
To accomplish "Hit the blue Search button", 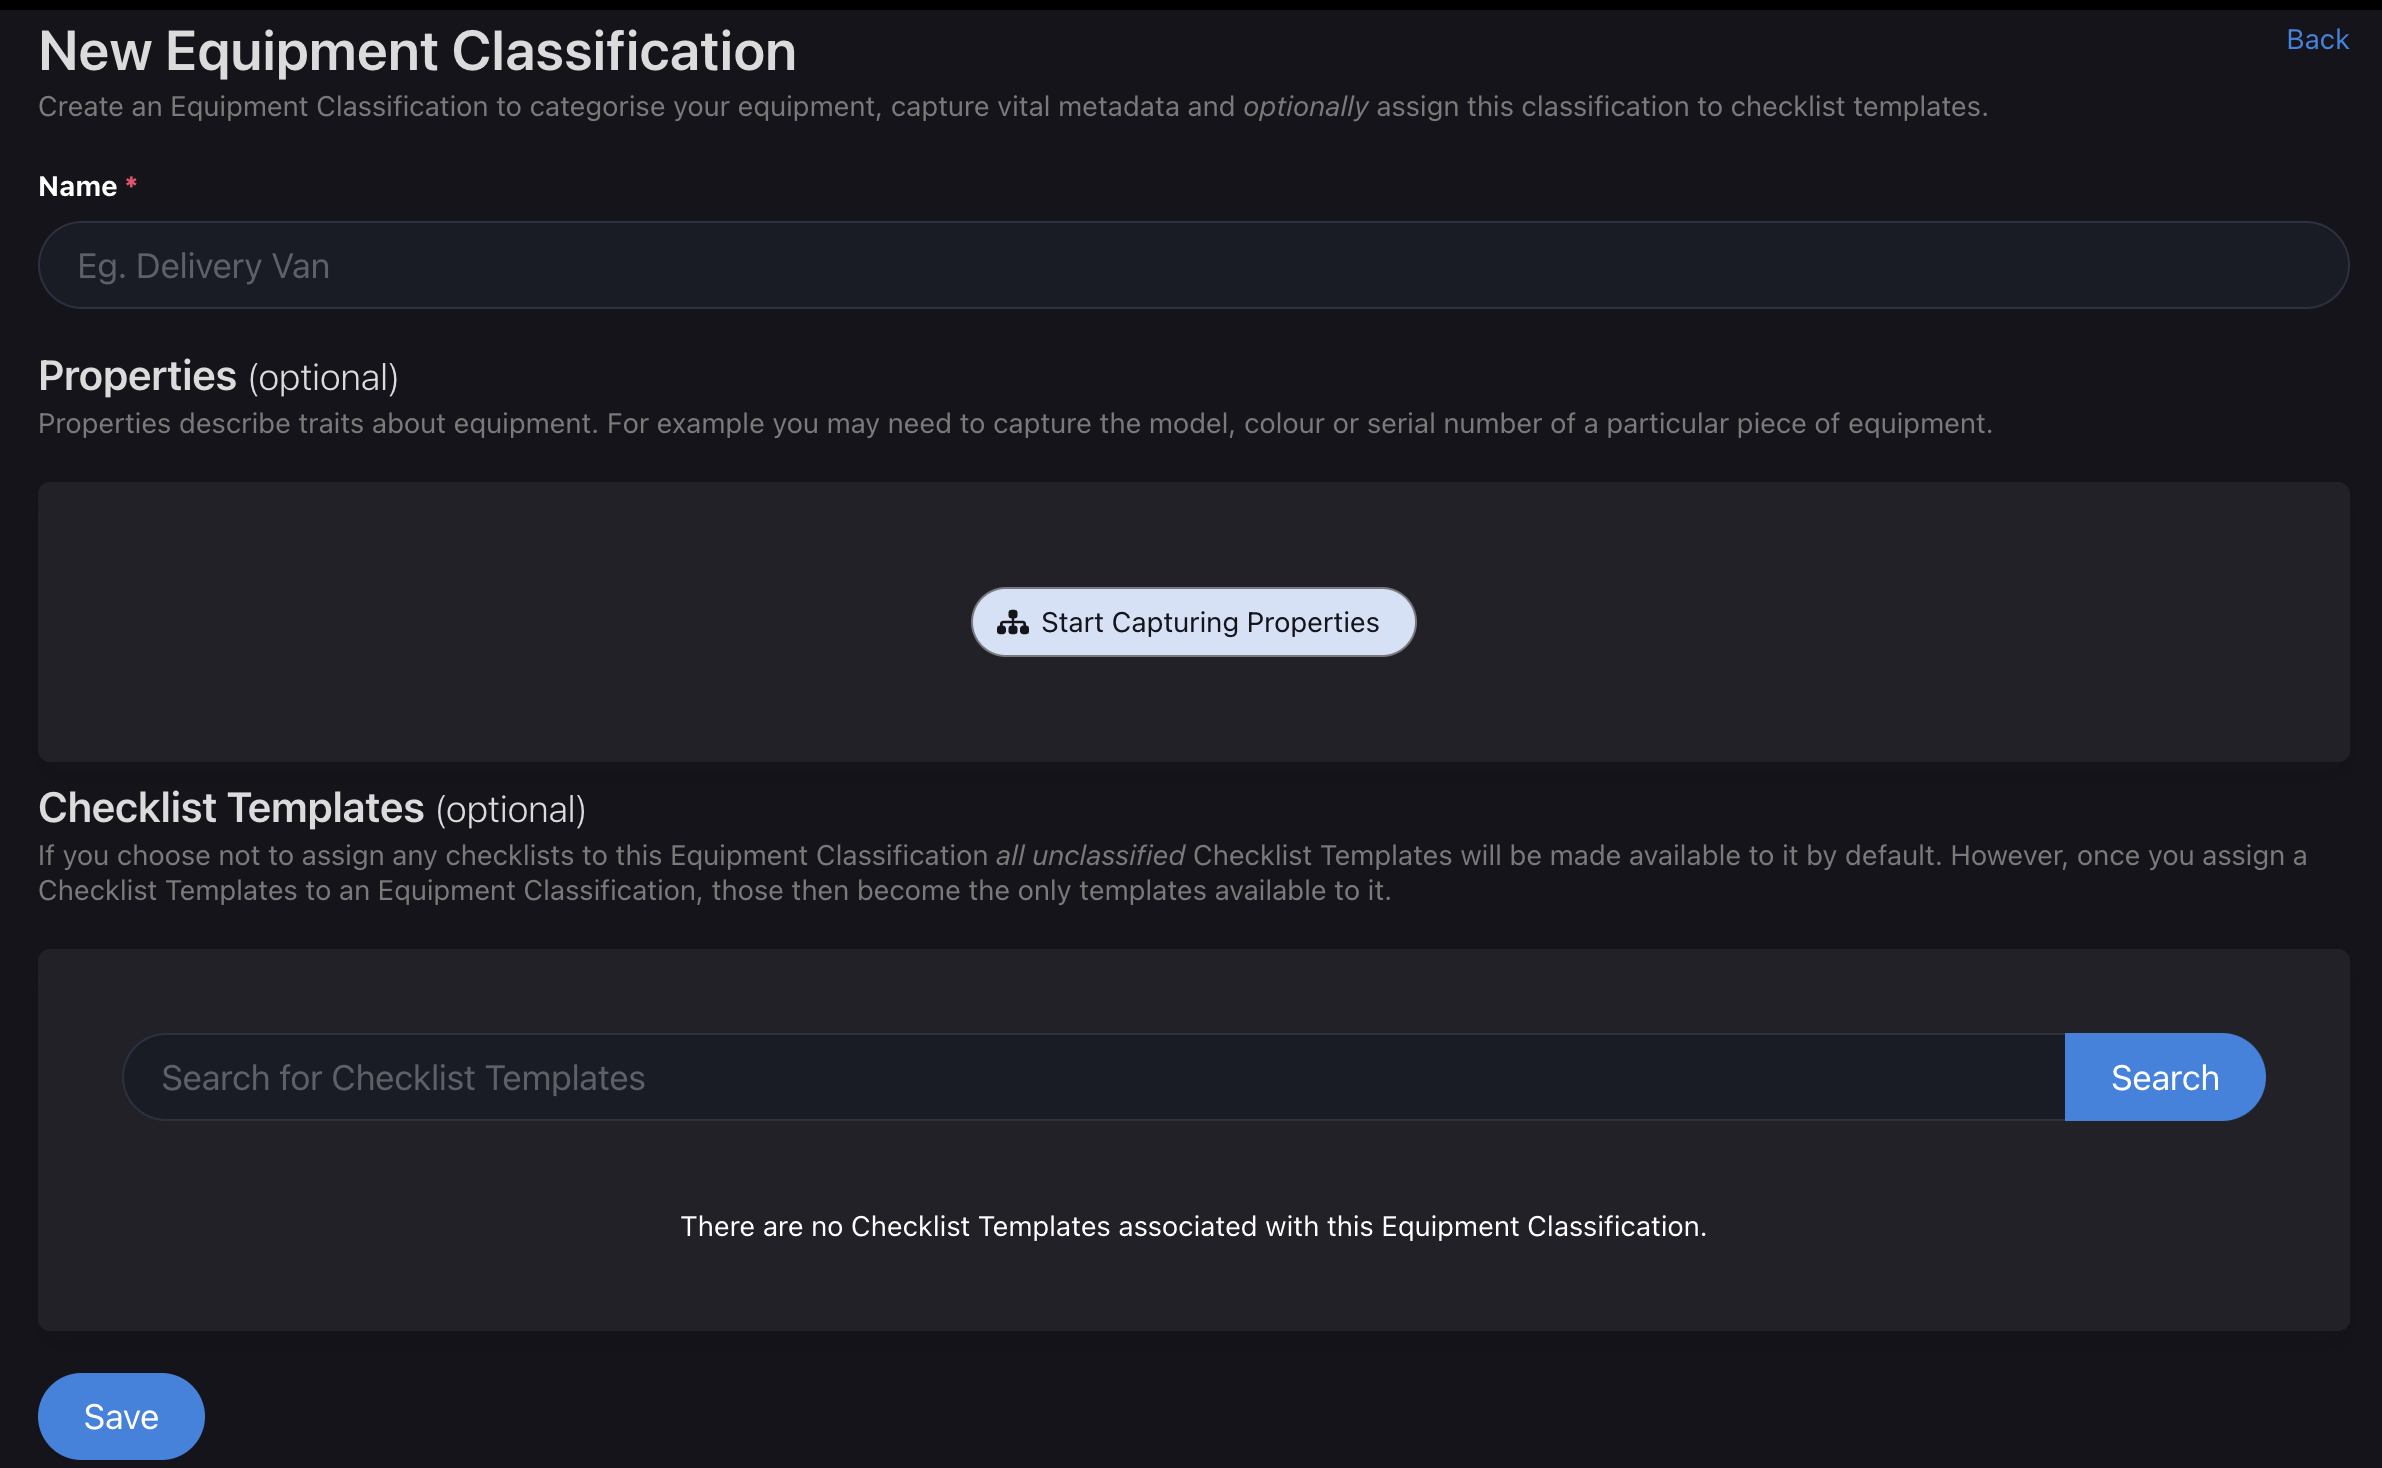I will [2164, 1078].
